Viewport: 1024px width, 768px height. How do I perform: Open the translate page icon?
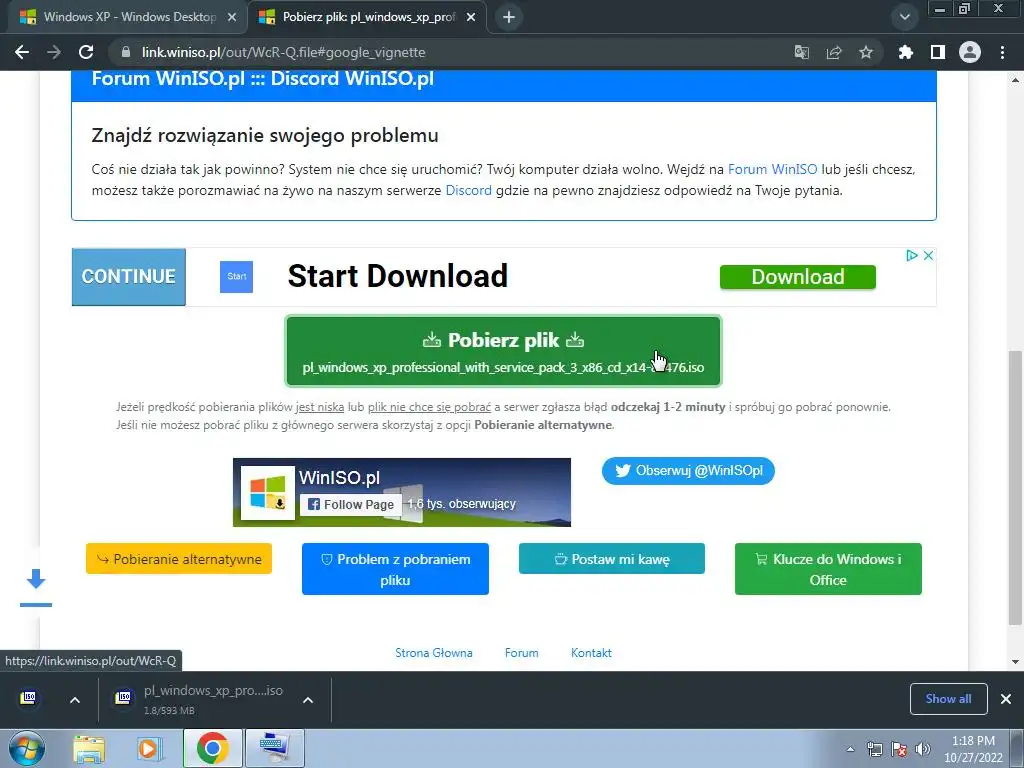tap(801, 52)
